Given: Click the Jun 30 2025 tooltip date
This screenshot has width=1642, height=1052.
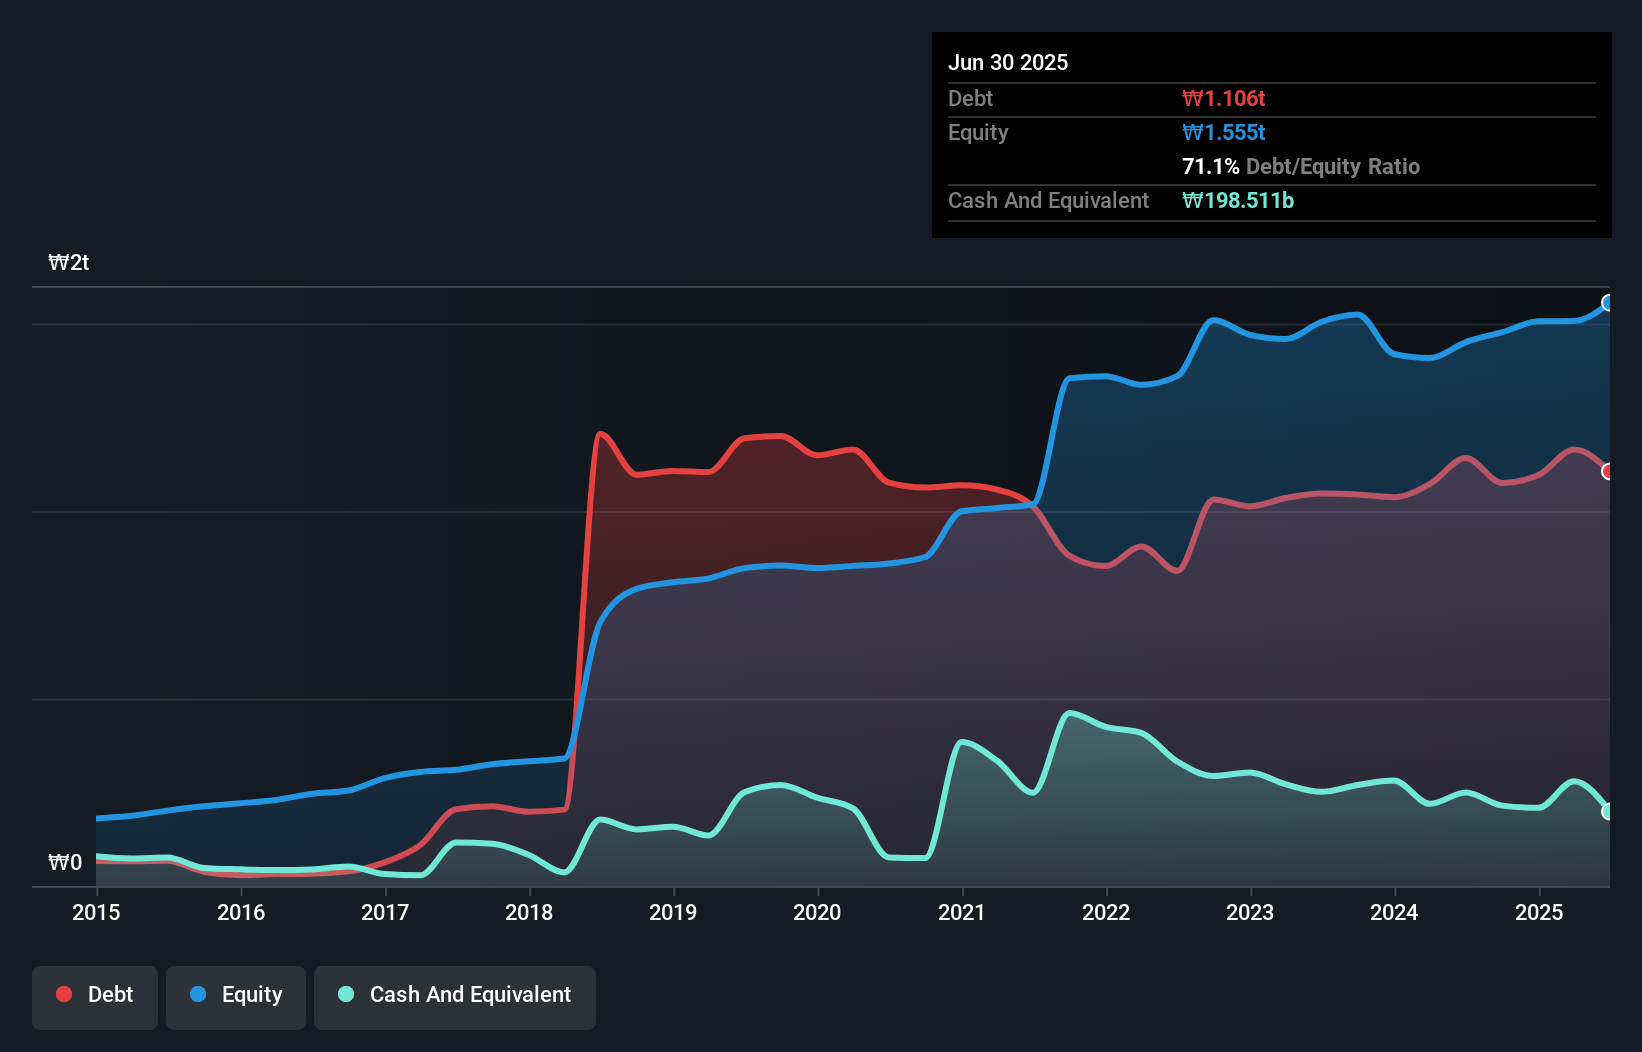Looking at the screenshot, I should tap(1008, 62).
